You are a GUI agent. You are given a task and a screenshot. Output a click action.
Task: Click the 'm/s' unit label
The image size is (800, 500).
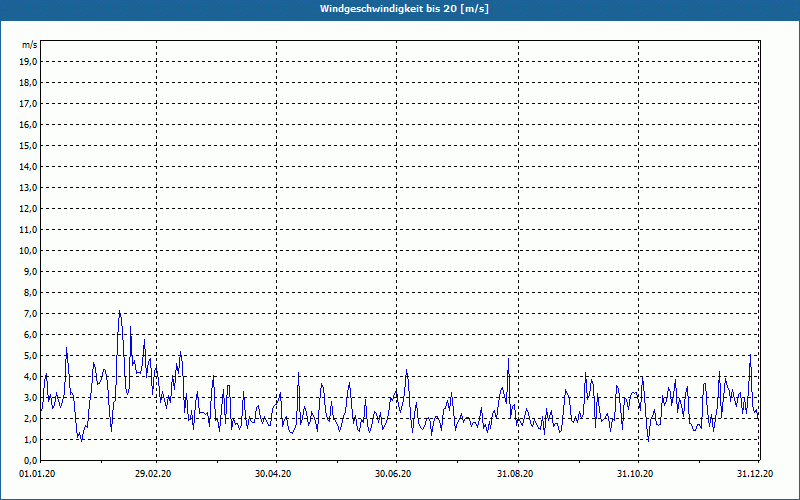[29, 45]
